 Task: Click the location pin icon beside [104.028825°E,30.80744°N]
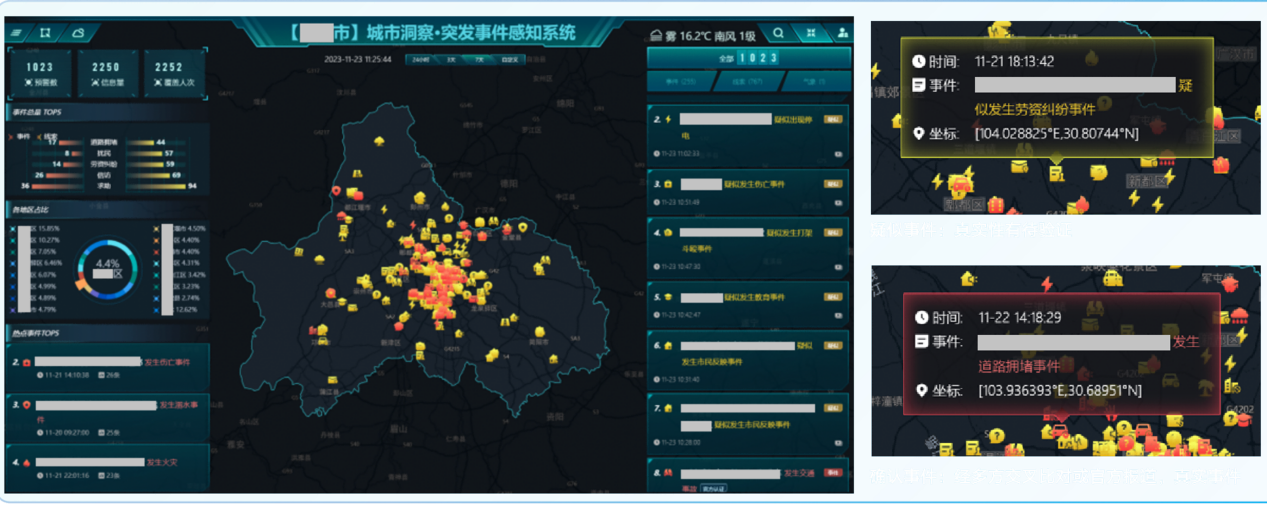919,134
